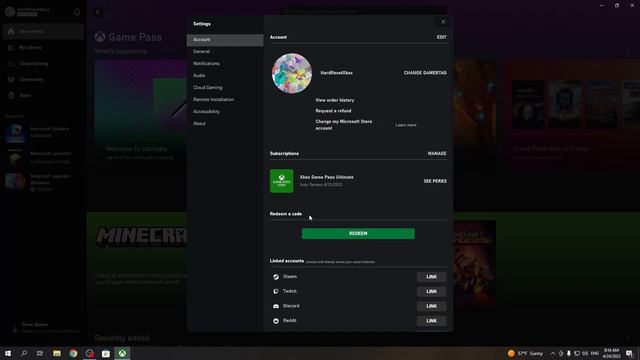The height and width of the screenshot is (360, 640).
Task: Click the Reddit logo icon
Action: (x=276, y=321)
